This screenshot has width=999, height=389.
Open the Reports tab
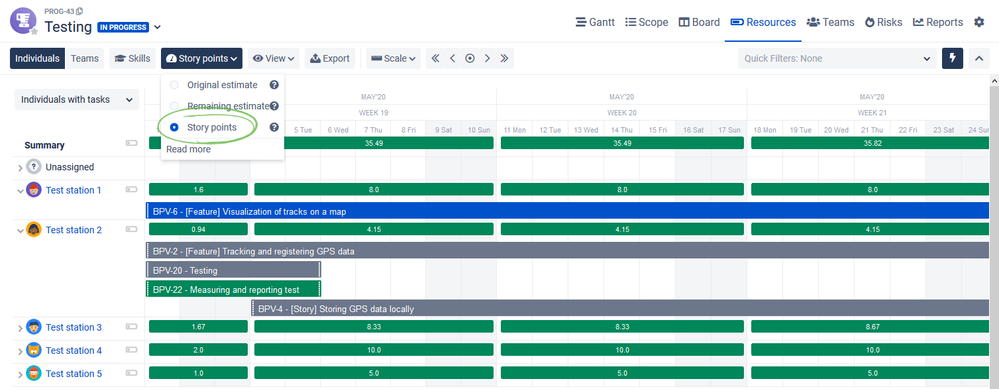pos(938,22)
